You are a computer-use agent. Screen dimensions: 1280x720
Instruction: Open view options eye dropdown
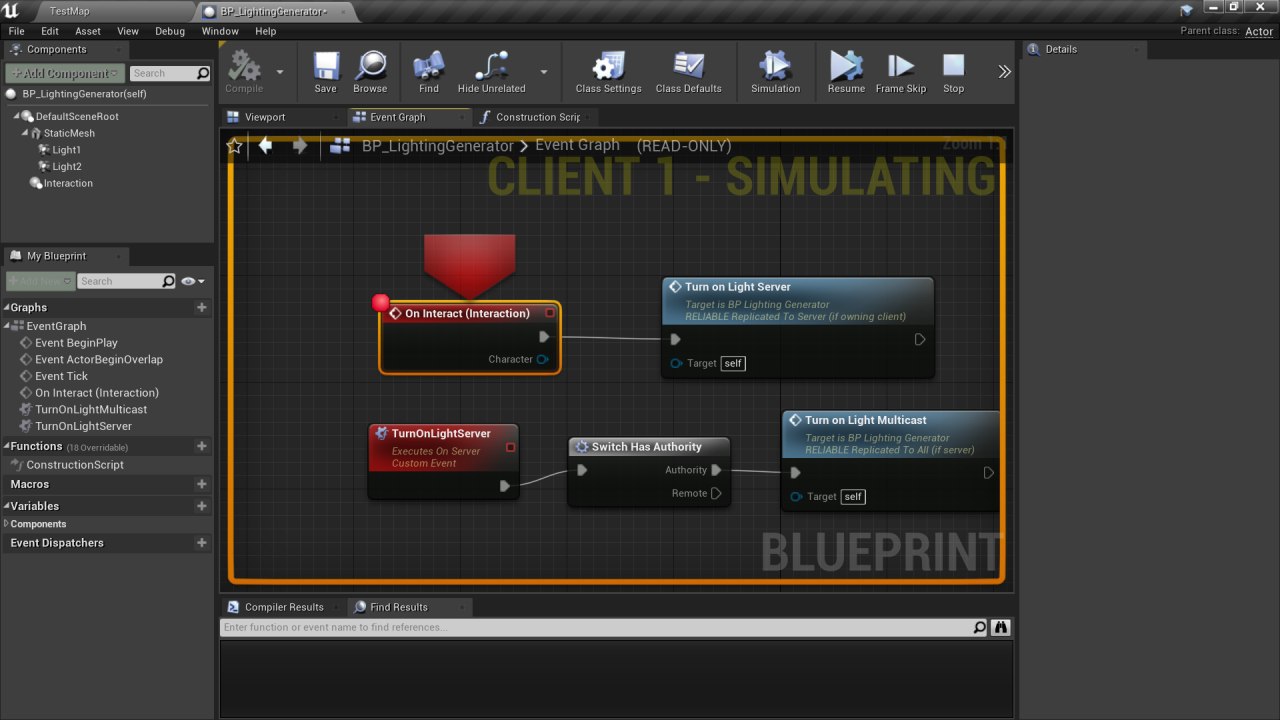click(x=193, y=282)
